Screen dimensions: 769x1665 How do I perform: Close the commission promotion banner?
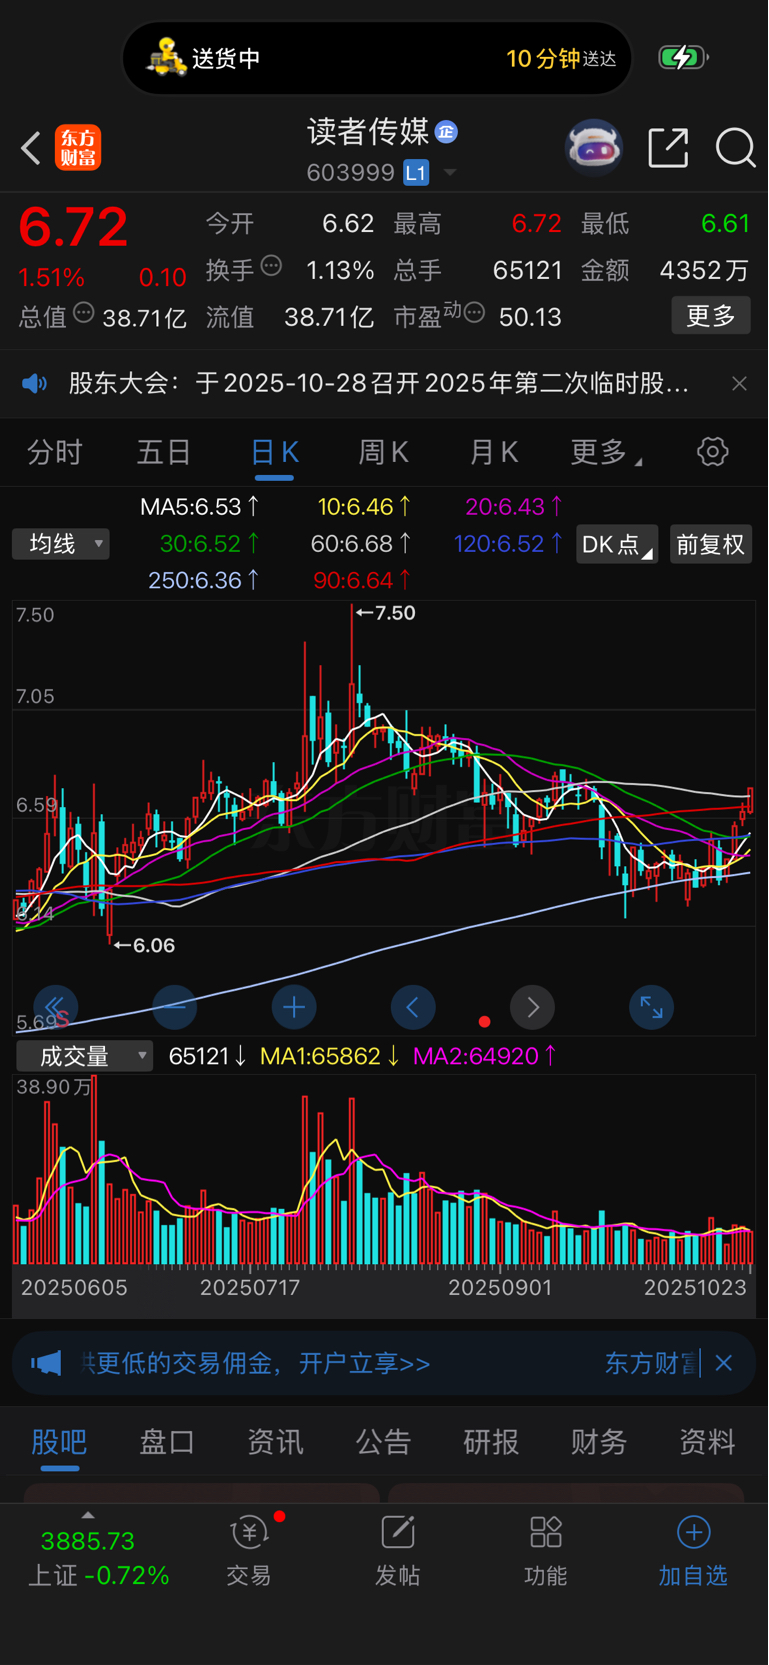tap(725, 1363)
